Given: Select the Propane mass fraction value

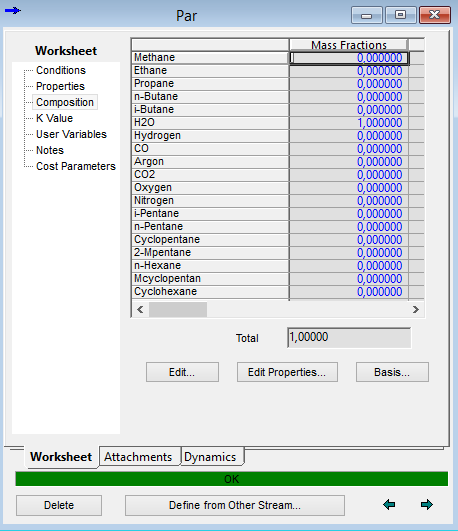Looking at the screenshot, I should point(349,84).
